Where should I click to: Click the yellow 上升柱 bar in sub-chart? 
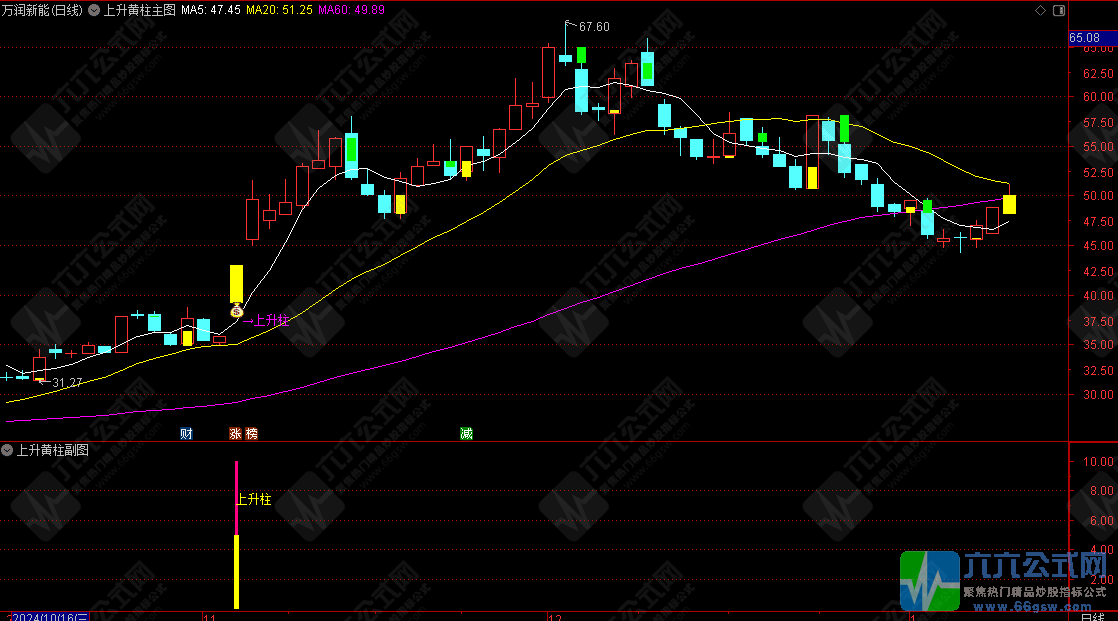click(237, 570)
